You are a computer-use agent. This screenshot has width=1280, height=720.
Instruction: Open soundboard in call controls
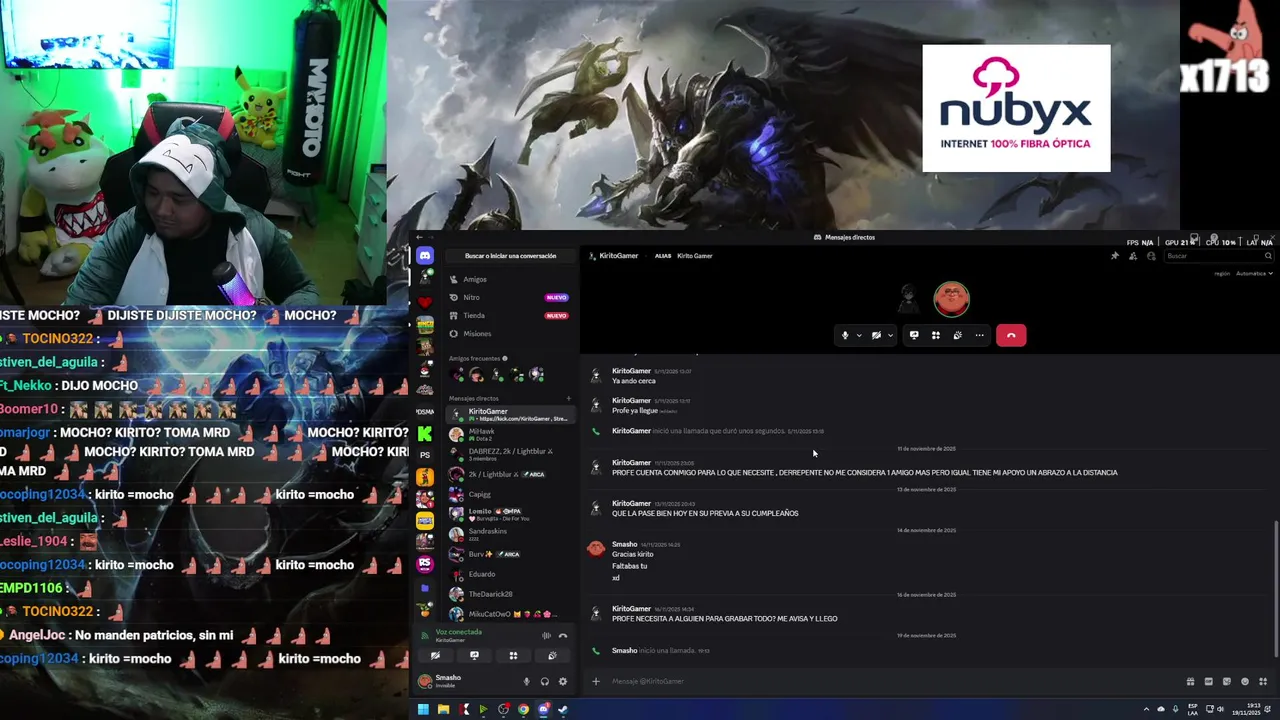(958, 335)
